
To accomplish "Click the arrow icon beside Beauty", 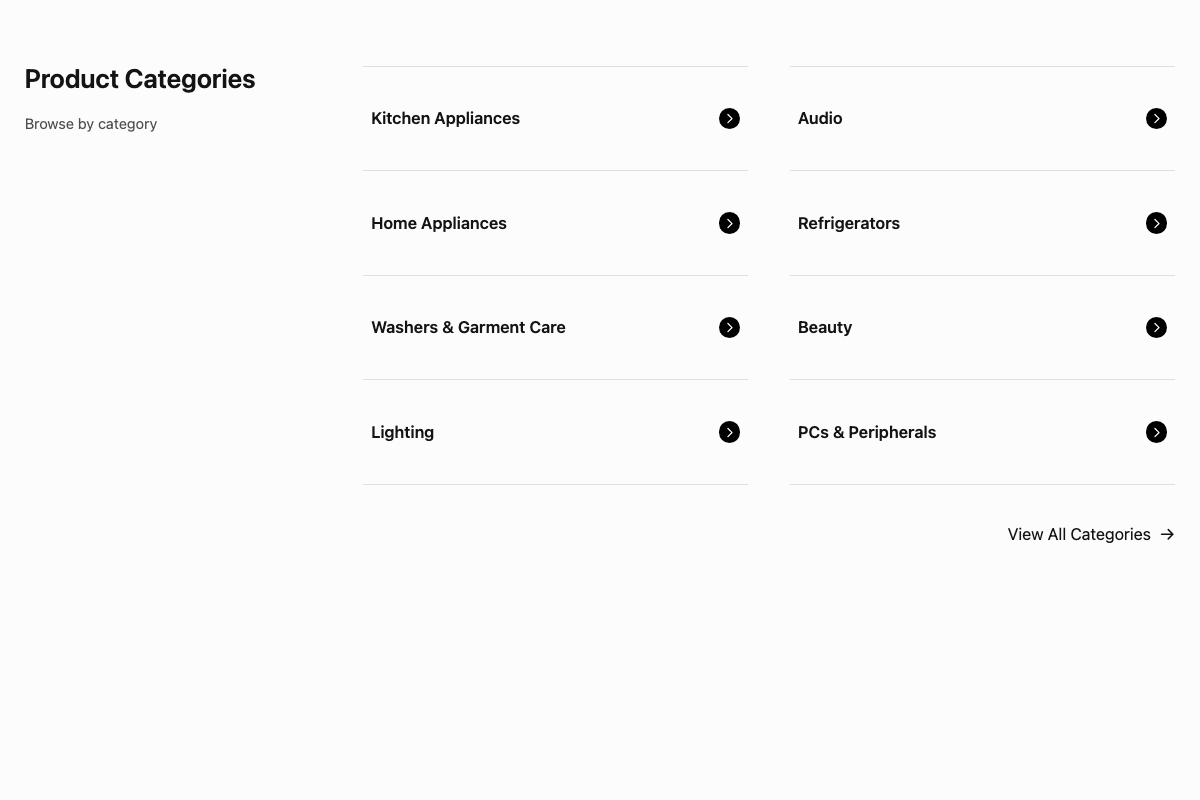I will [1156, 328].
